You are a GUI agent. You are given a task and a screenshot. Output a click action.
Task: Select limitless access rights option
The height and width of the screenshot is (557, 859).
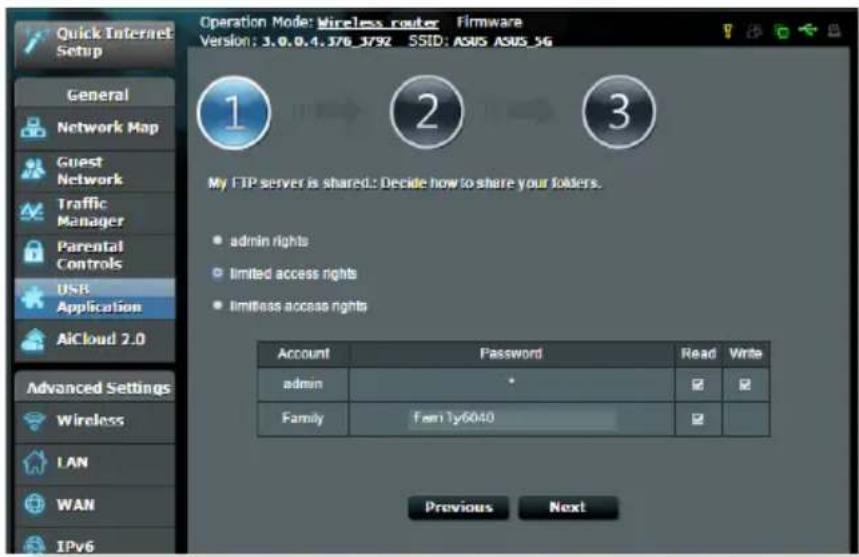pyautogui.click(x=217, y=305)
